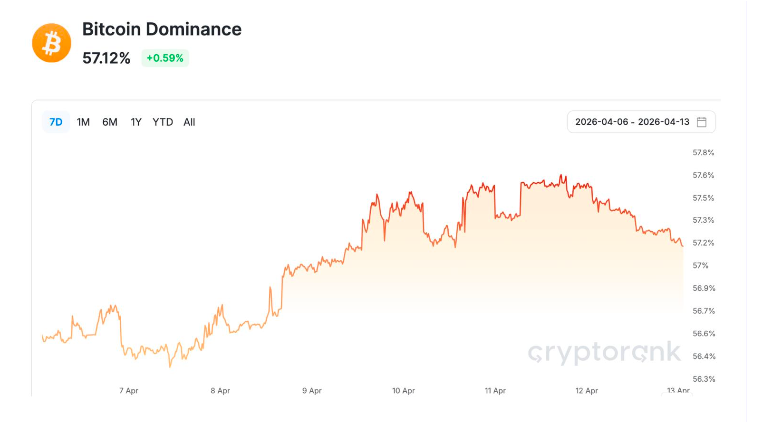The image size is (770, 444).
Task: Click the 57.8% y-axis label
Action: (x=703, y=153)
